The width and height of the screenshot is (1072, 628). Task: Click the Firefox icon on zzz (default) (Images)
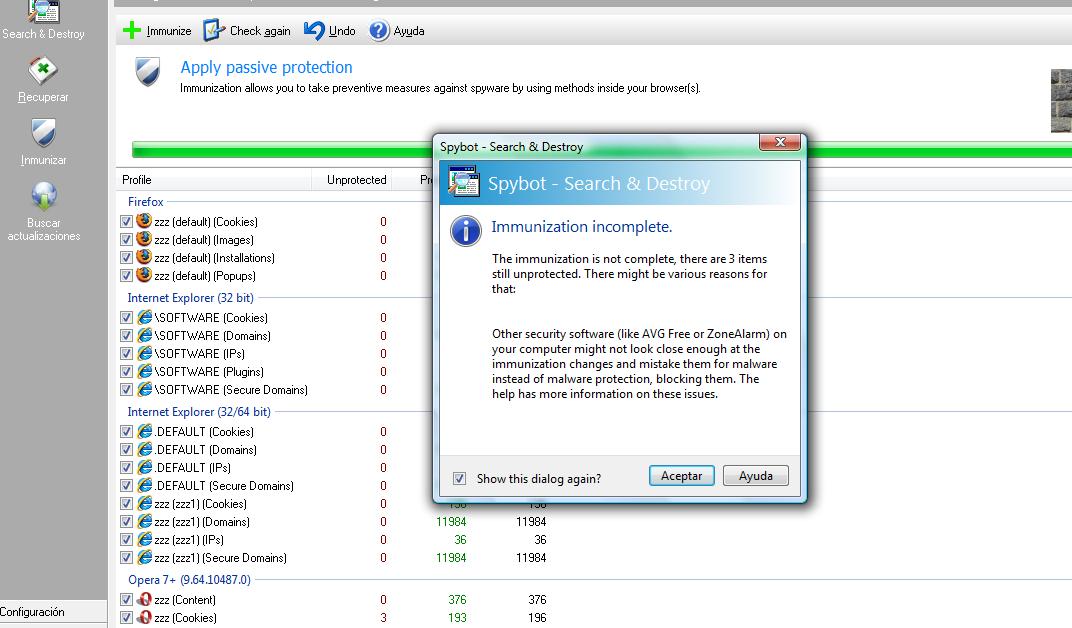144,239
